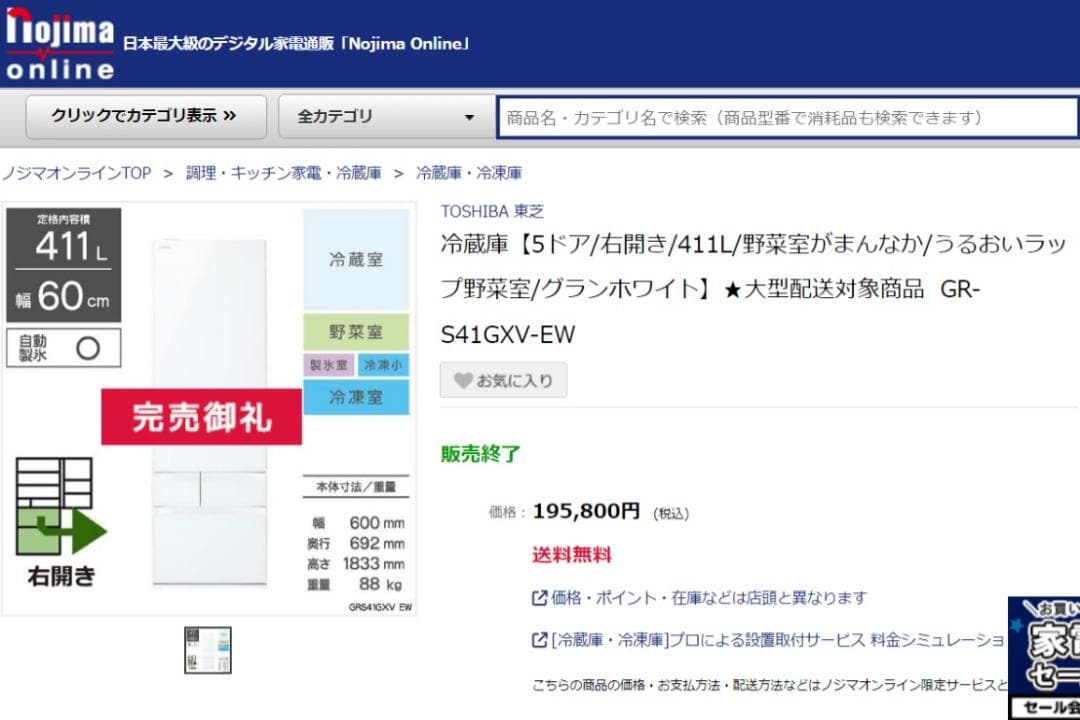1080x720 pixels.
Task: Open the 調理・キッチン家電・冷蔵庫 breadcrumb category
Action: [x=282, y=172]
